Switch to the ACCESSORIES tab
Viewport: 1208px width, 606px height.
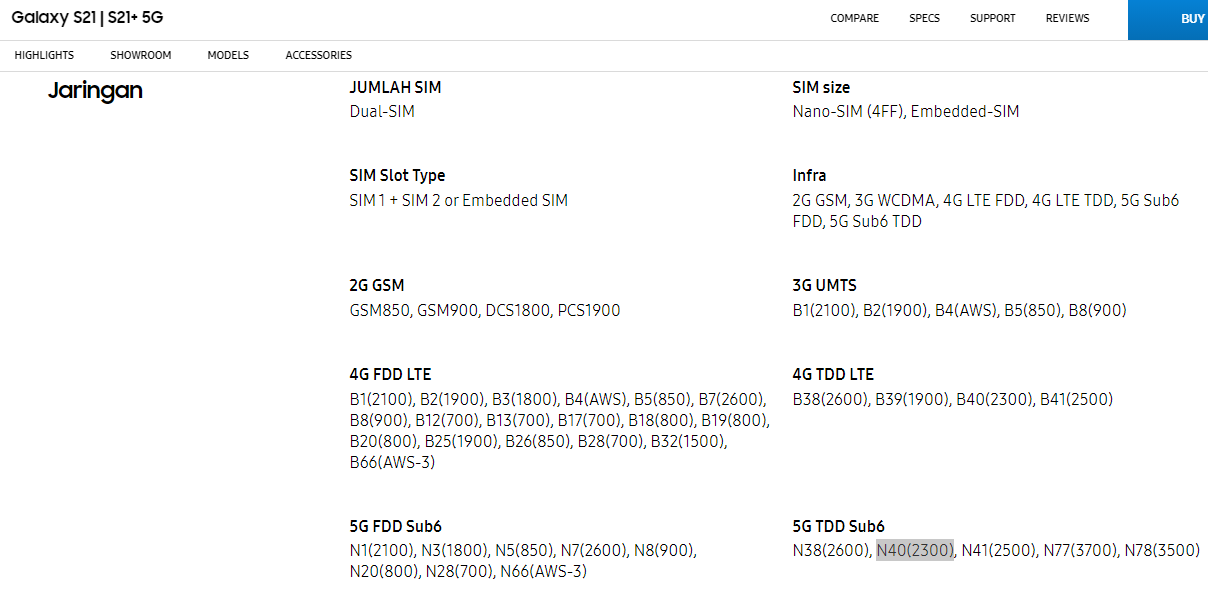pyautogui.click(x=318, y=56)
